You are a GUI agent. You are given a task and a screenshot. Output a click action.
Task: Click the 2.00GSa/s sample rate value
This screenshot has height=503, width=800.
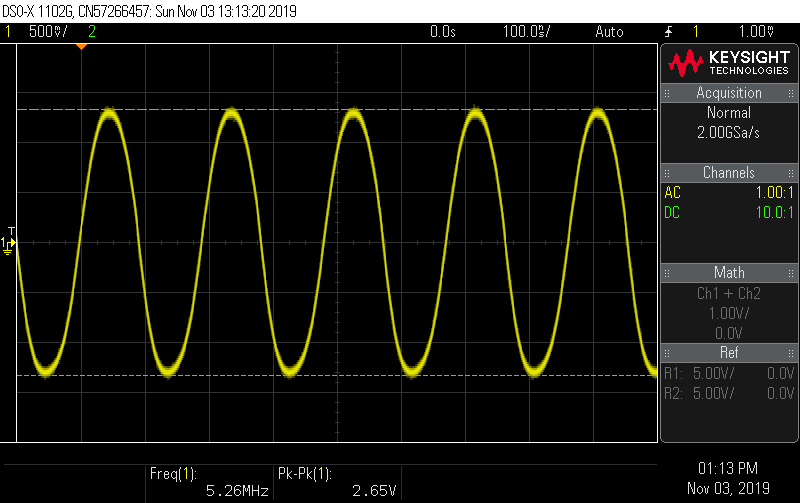729,133
